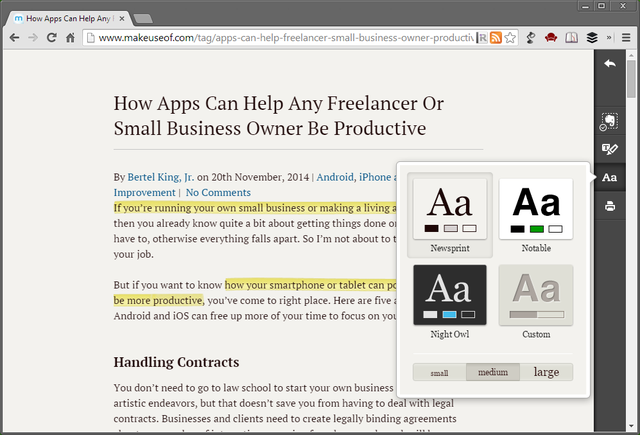Print the article using the printer icon

coord(609,207)
